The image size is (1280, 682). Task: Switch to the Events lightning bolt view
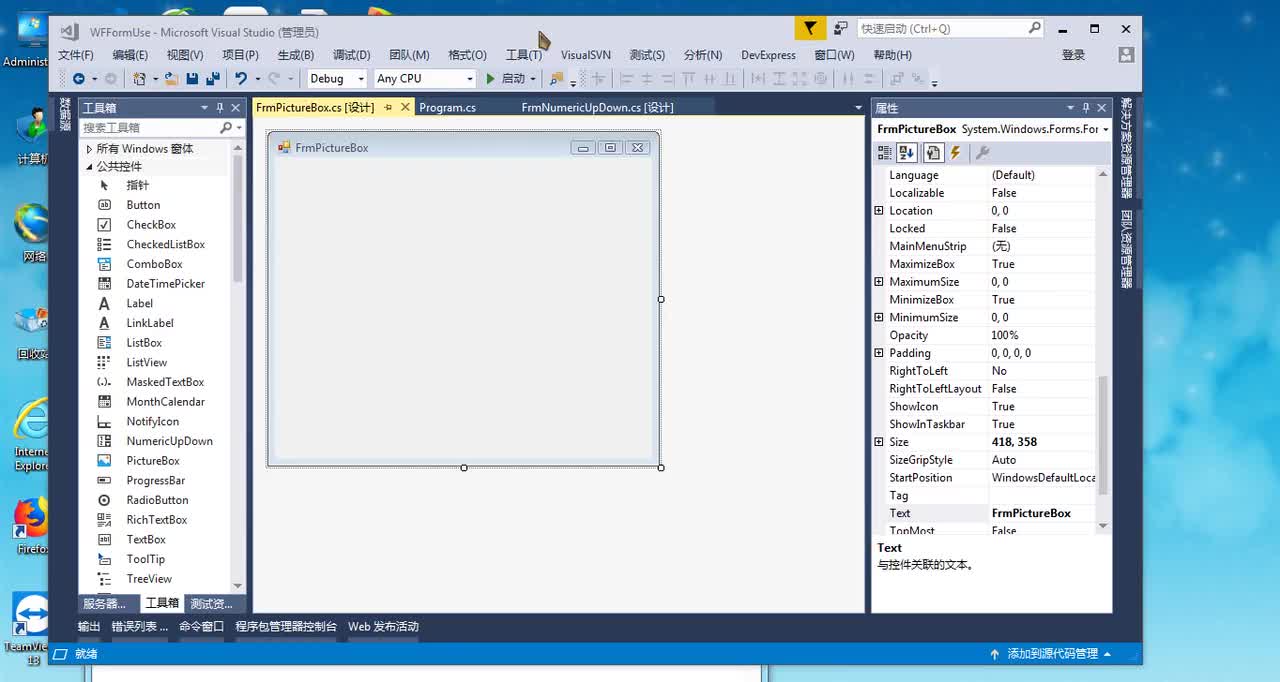[x=955, y=153]
